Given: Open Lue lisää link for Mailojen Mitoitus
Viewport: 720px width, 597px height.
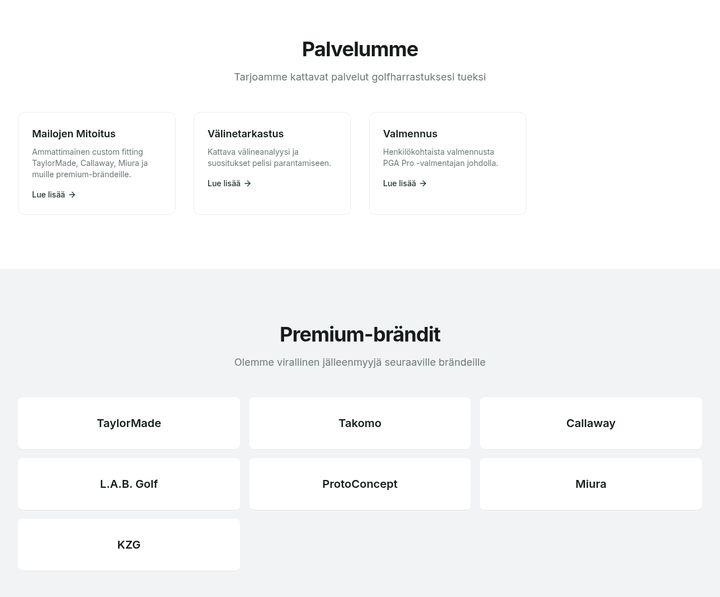Looking at the screenshot, I should 54,195.
